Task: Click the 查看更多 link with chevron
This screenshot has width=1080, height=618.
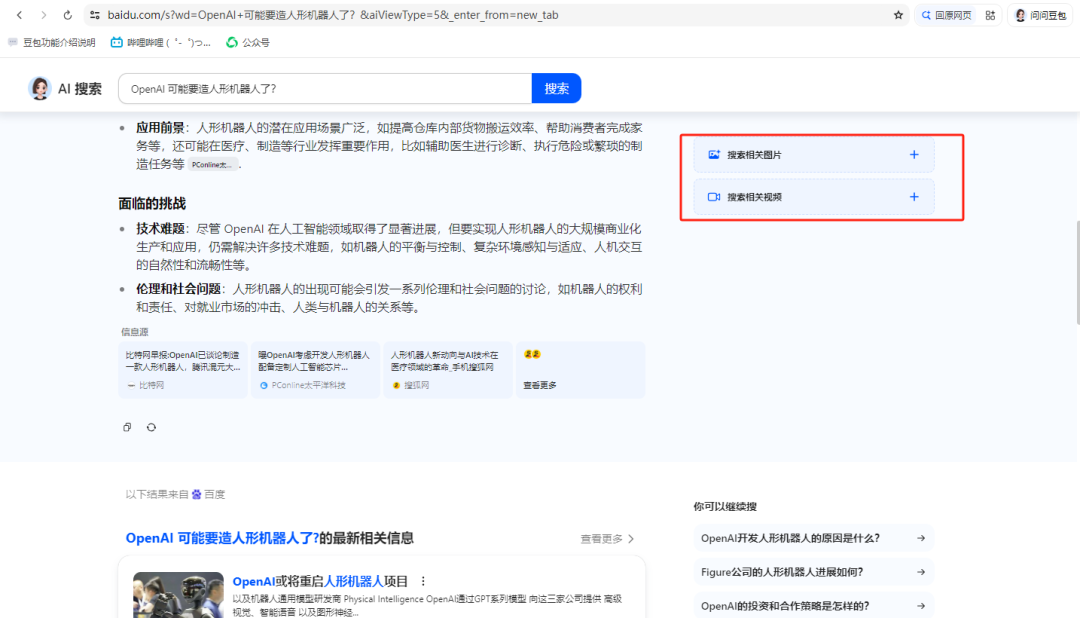Action: [x=607, y=539]
